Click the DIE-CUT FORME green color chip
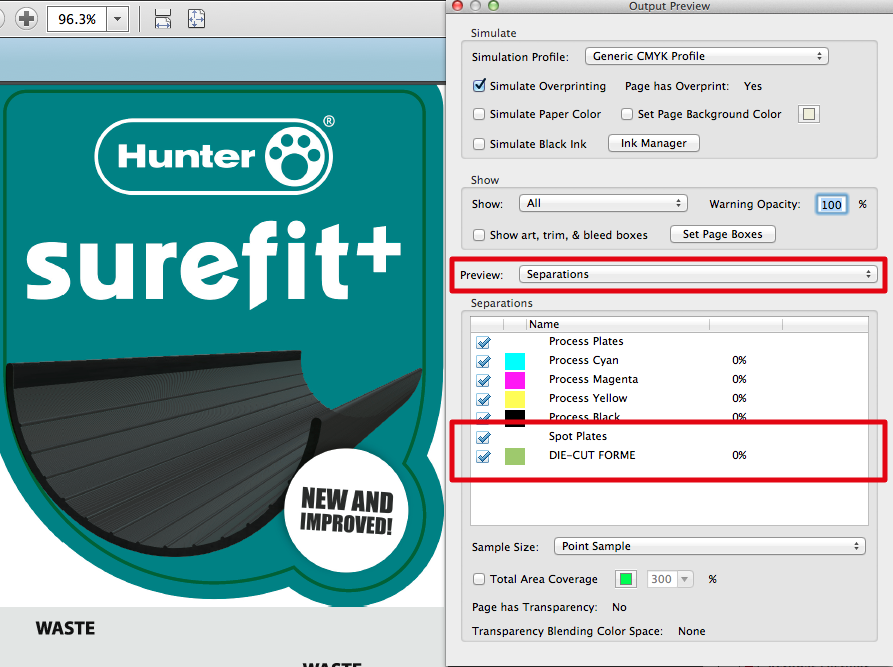This screenshot has width=893, height=667. point(515,455)
